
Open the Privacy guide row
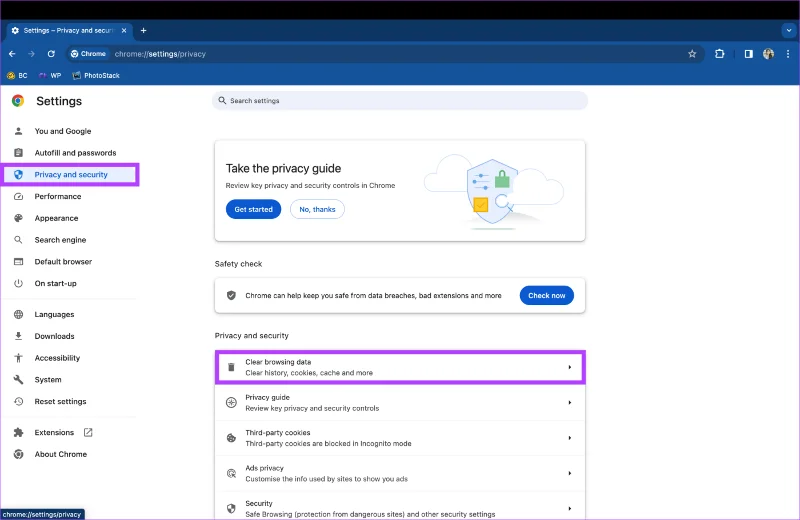pyautogui.click(x=400, y=403)
